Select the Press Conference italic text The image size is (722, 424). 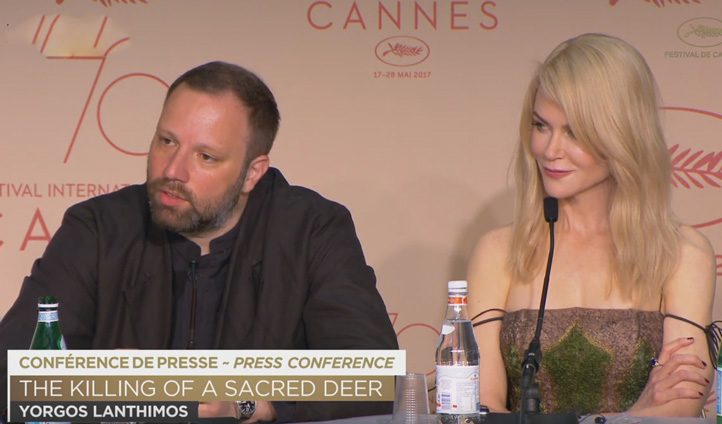point(314,363)
